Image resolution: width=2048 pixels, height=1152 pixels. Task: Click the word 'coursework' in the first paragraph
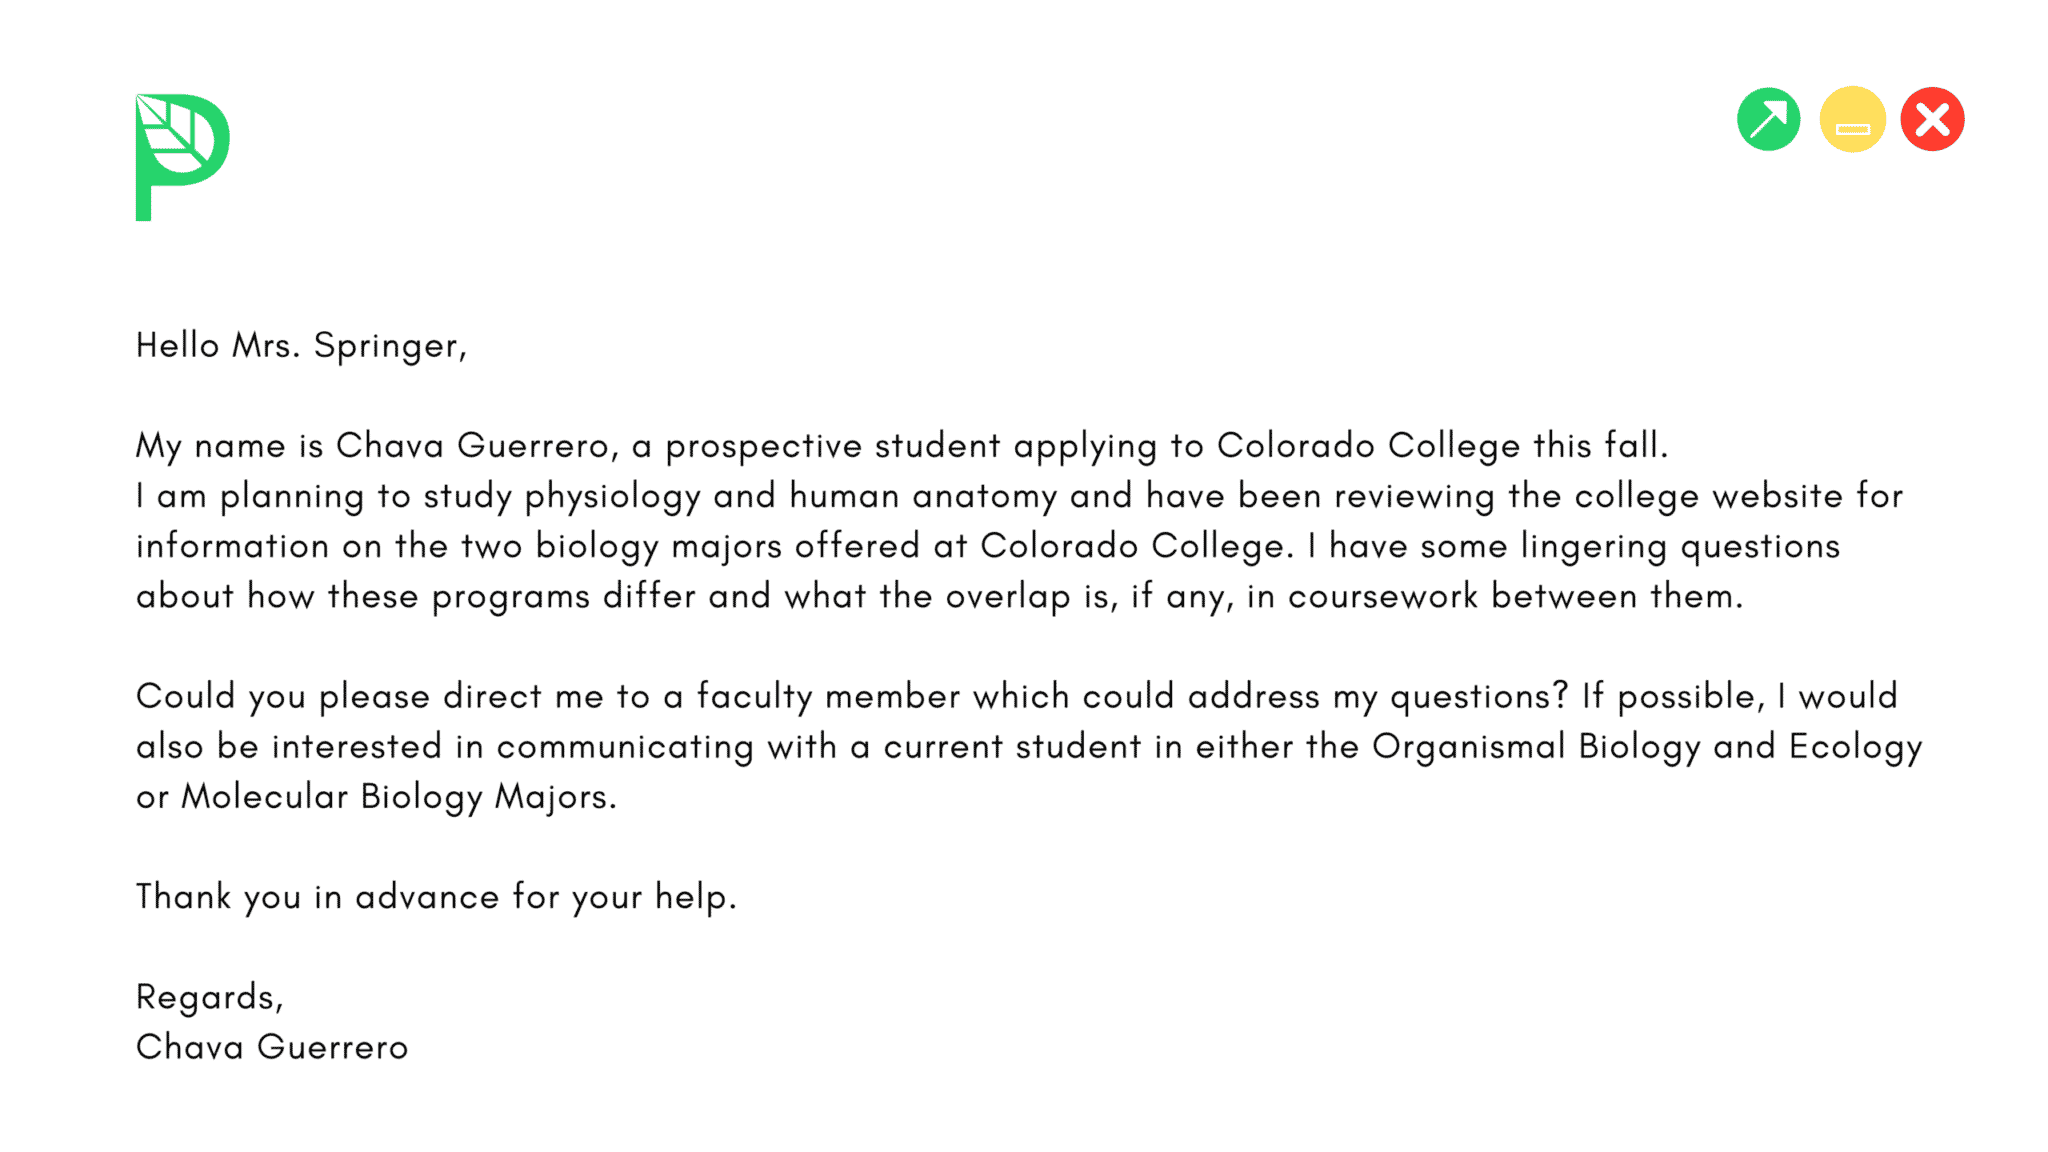pos(1382,597)
